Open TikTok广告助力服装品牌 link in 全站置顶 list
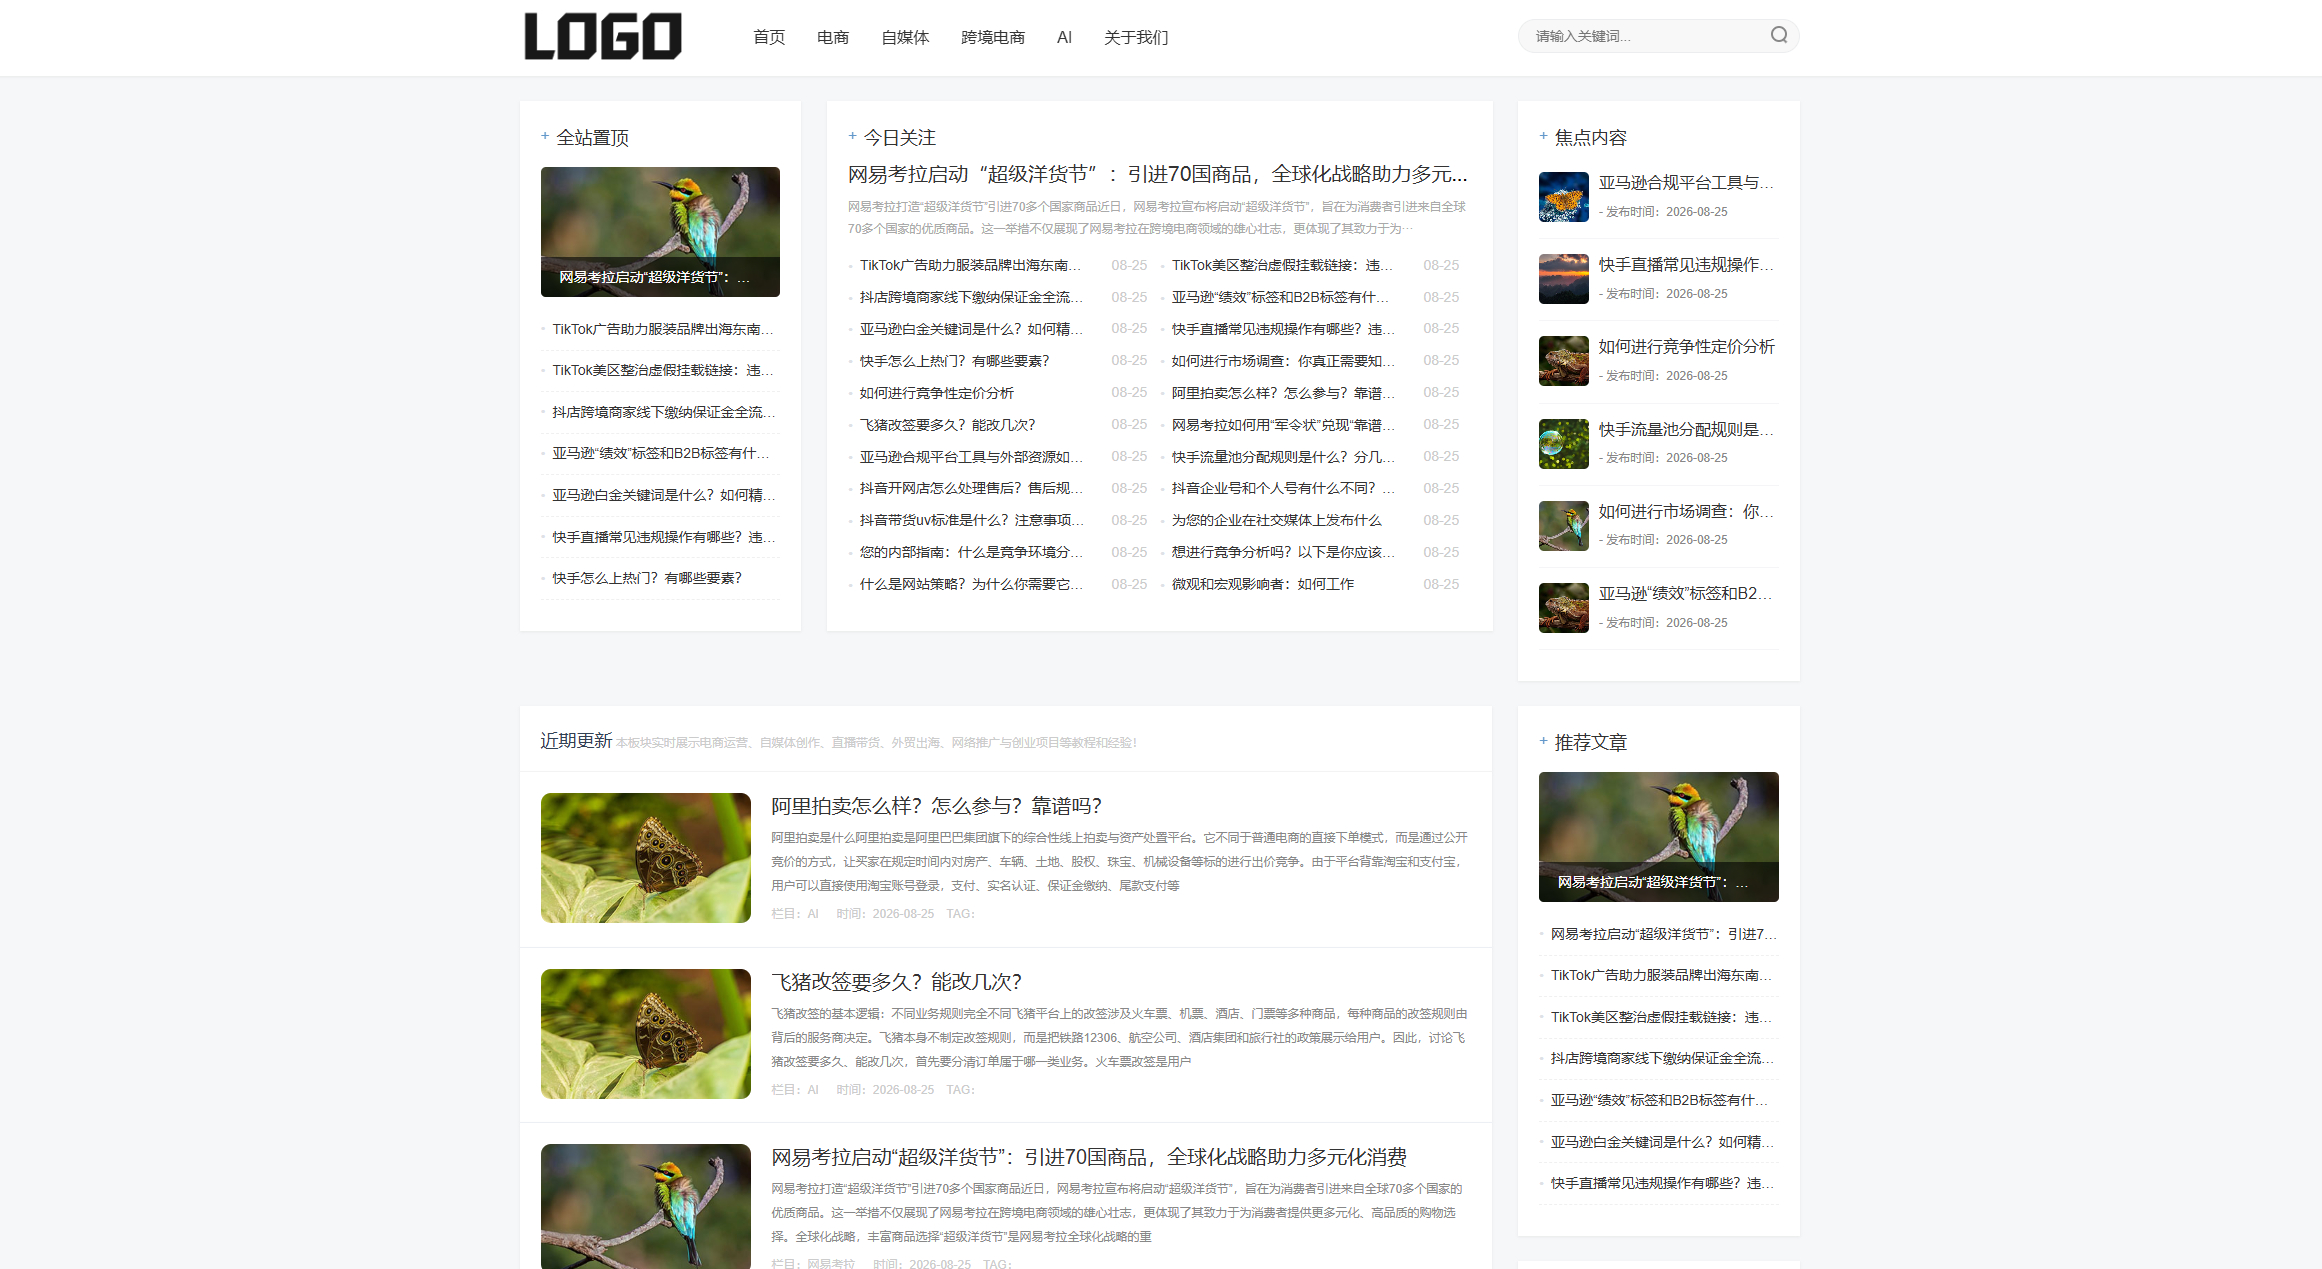Viewport: 2322px width, 1269px height. (x=663, y=329)
